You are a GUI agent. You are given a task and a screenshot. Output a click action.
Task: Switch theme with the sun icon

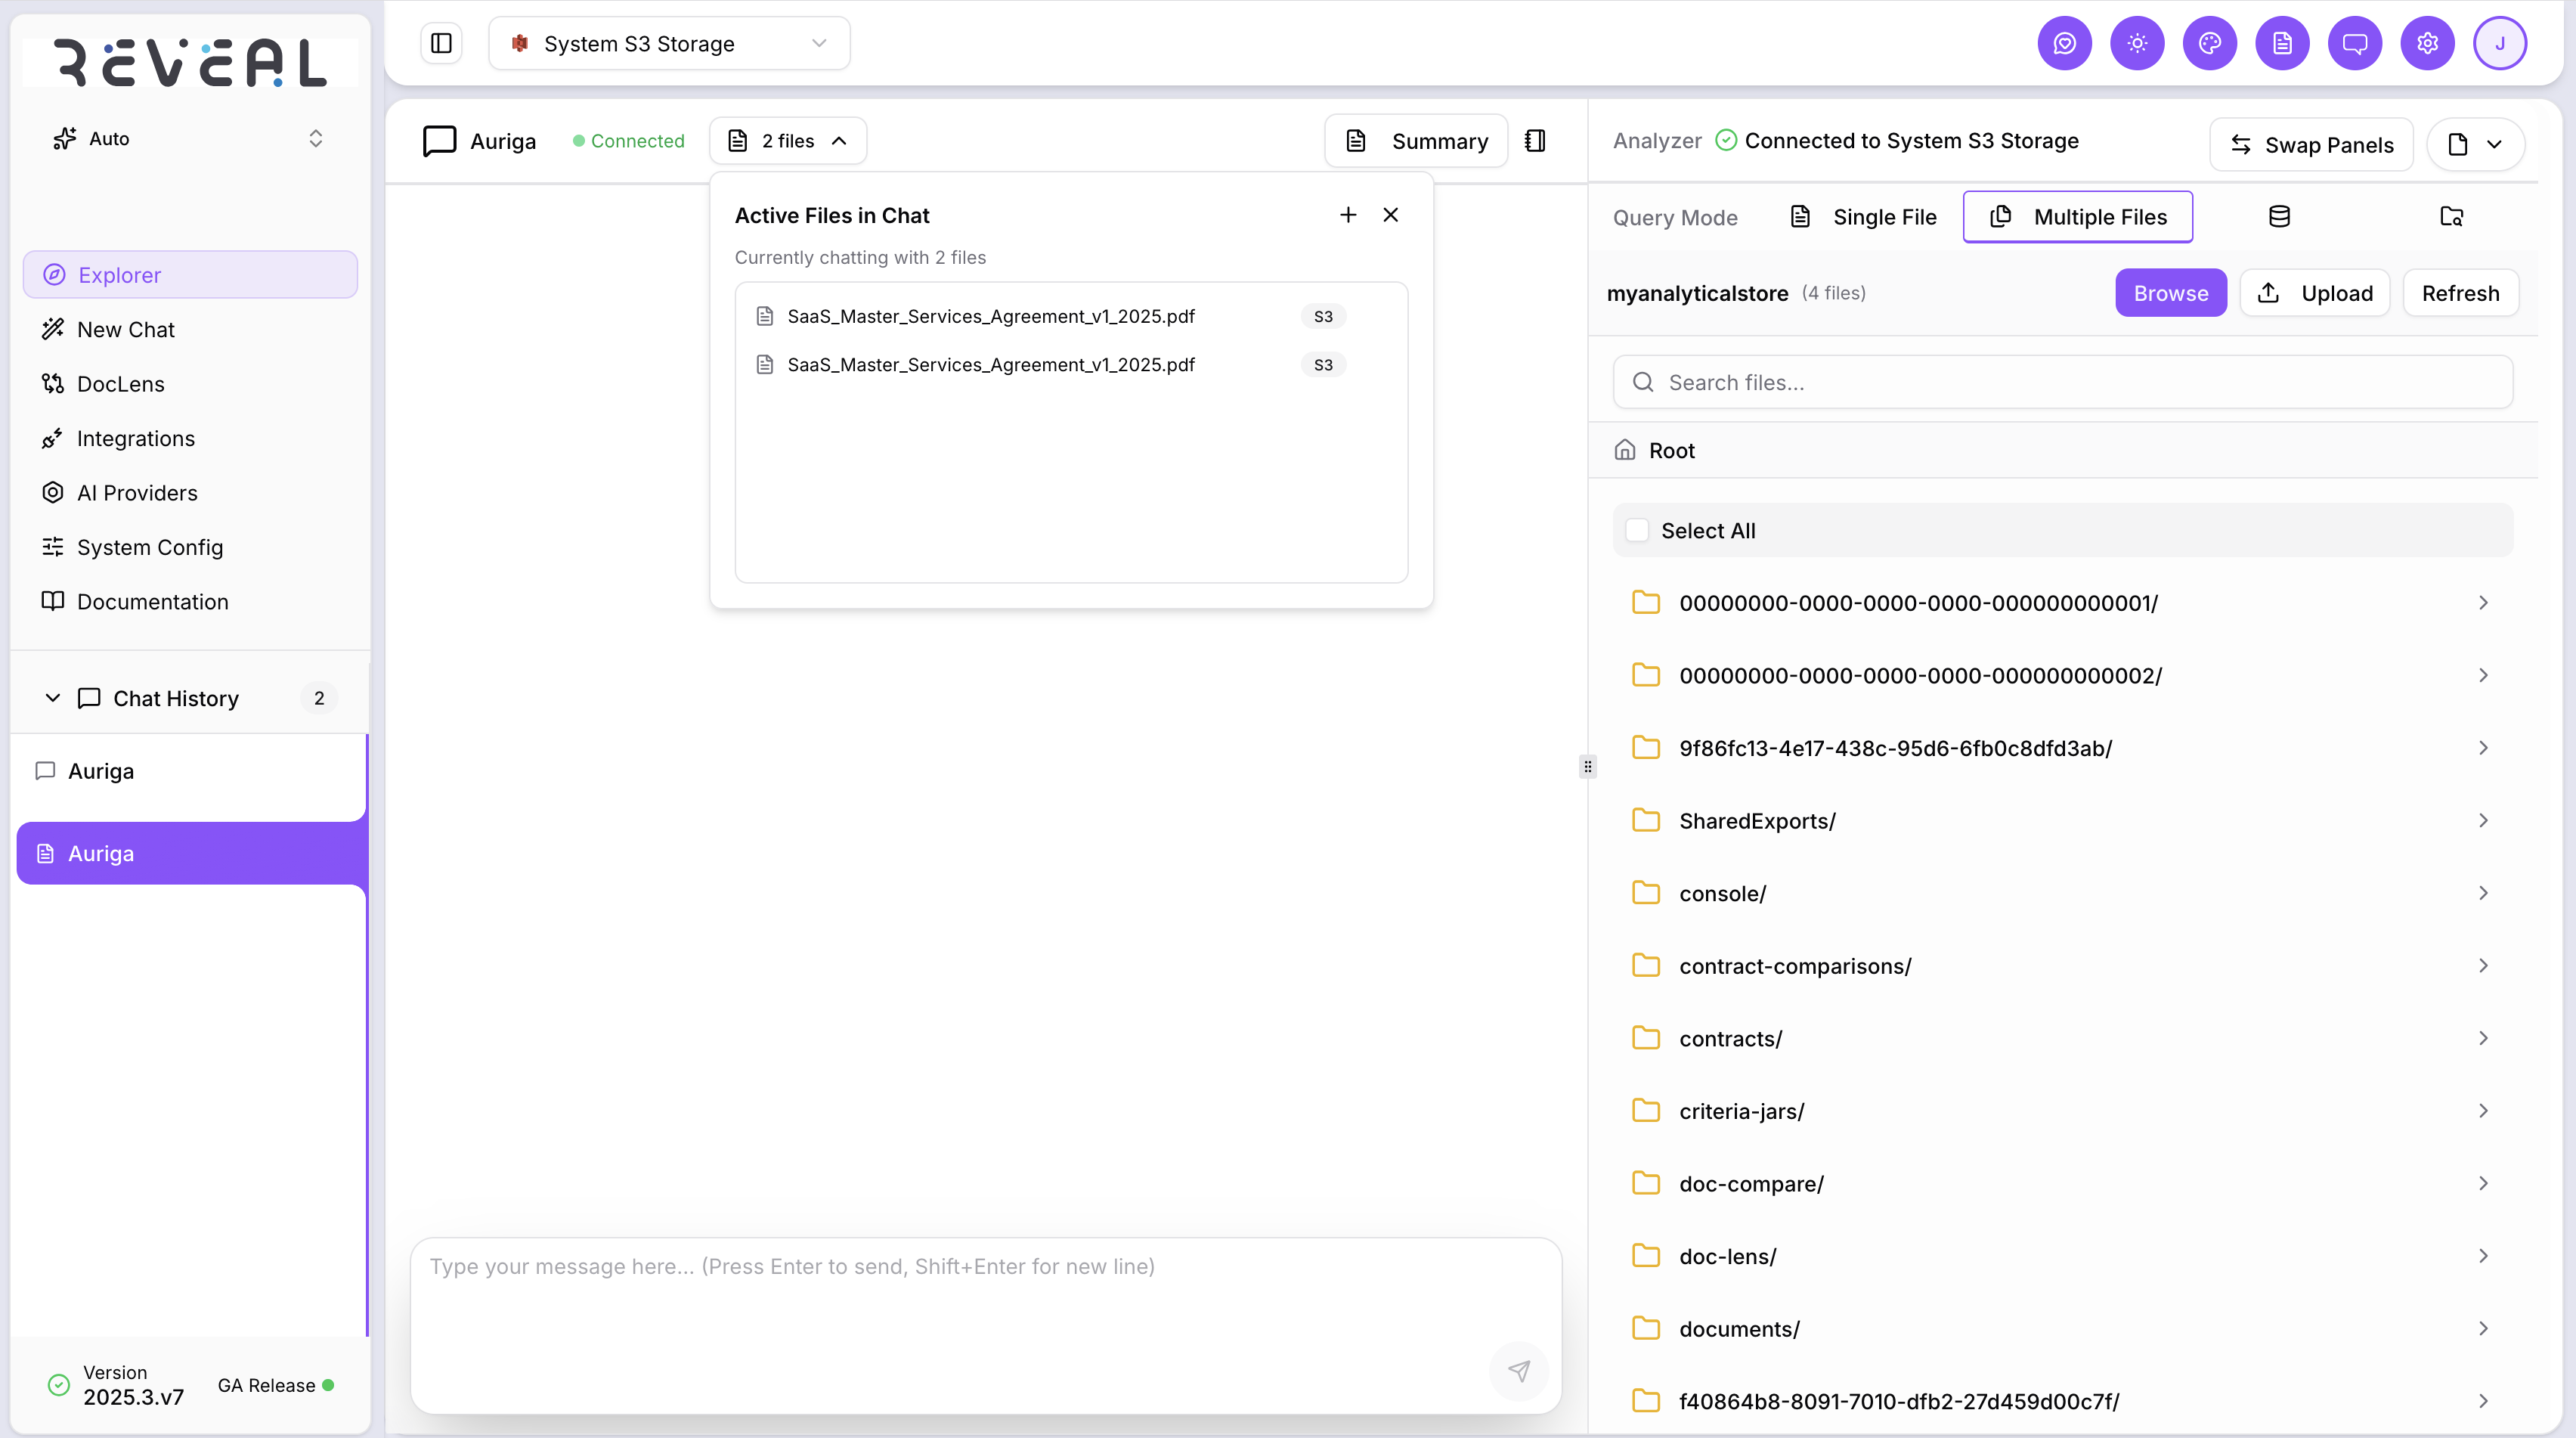point(2137,43)
